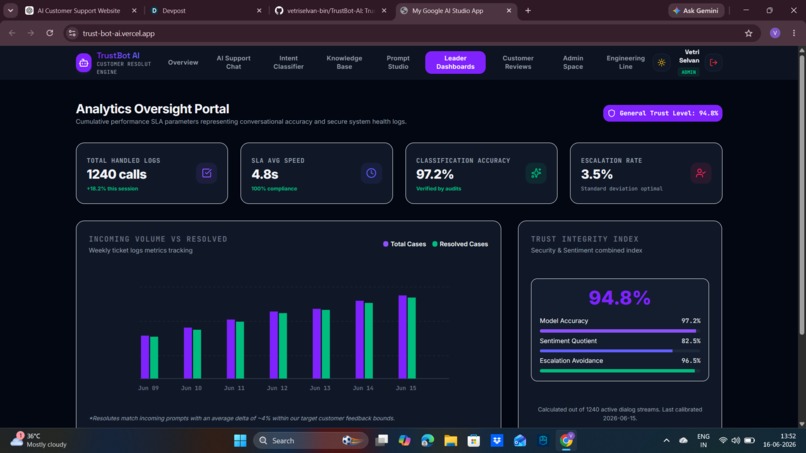Click the Analytics Oversight Portal heading

(x=153, y=109)
